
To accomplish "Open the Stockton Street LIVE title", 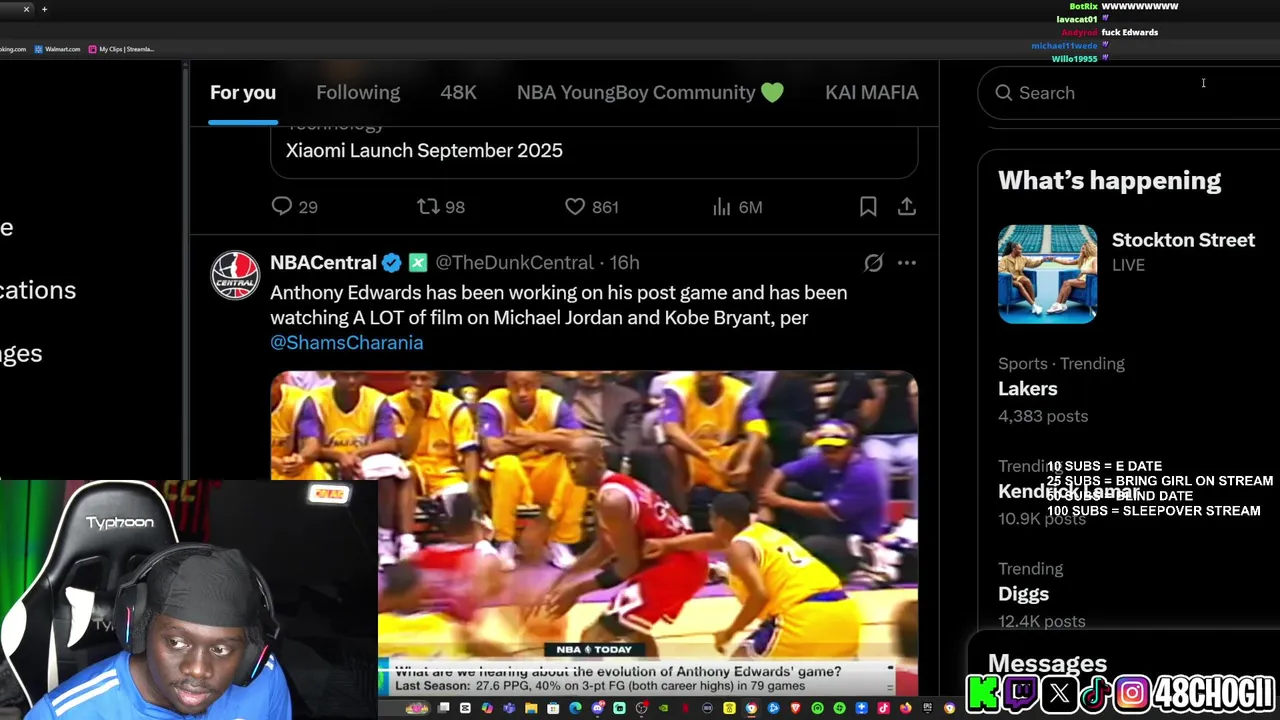I will coord(1183,240).
